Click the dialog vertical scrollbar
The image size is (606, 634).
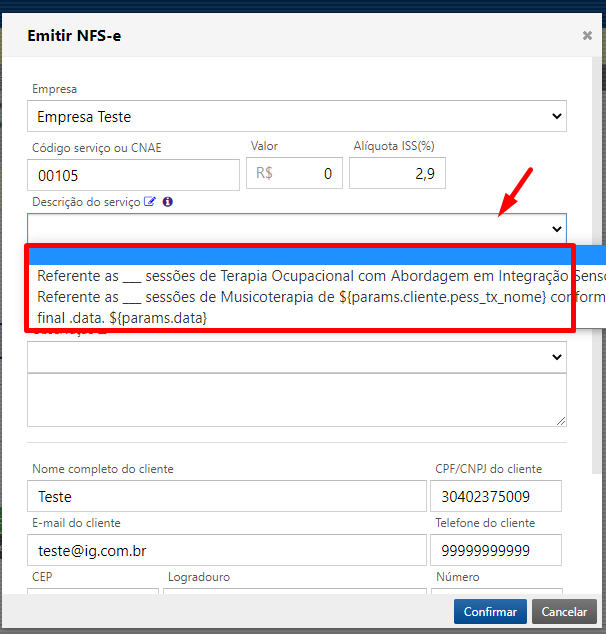click(596, 265)
